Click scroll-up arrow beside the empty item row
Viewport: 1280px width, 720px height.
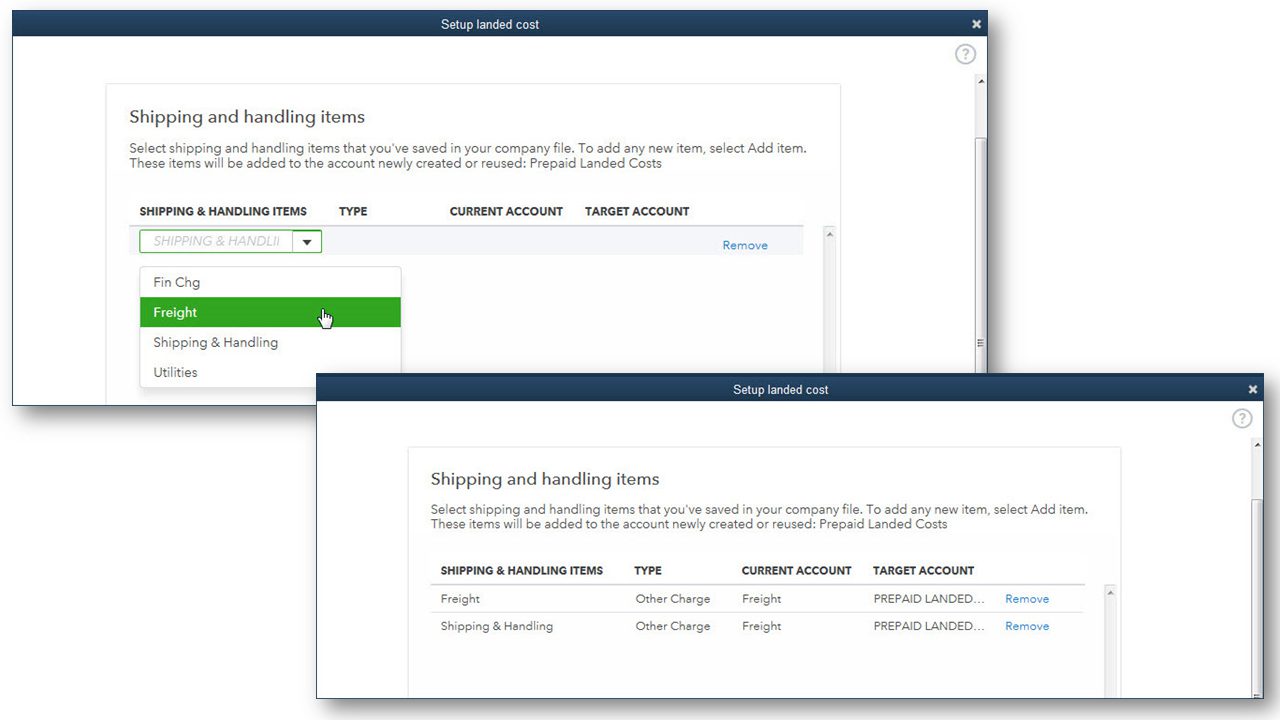pyautogui.click(x=829, y=234)
